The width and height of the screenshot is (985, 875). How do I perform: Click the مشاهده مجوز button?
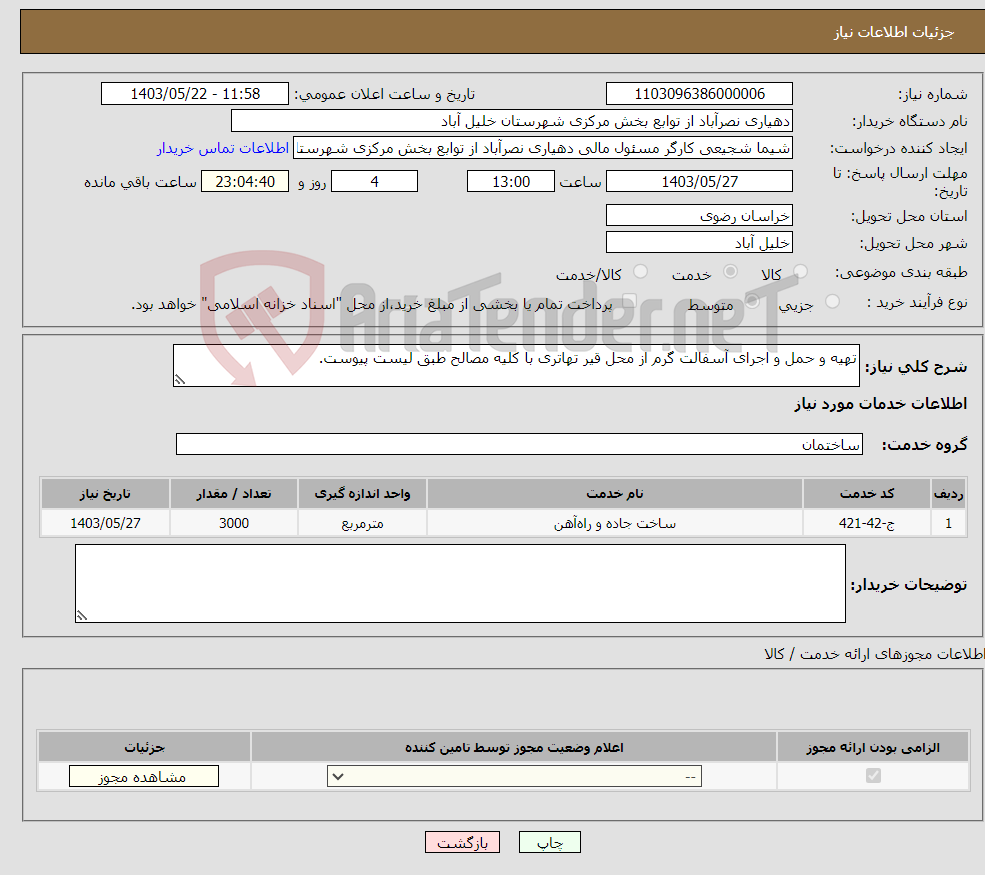[x=144, y=776]
